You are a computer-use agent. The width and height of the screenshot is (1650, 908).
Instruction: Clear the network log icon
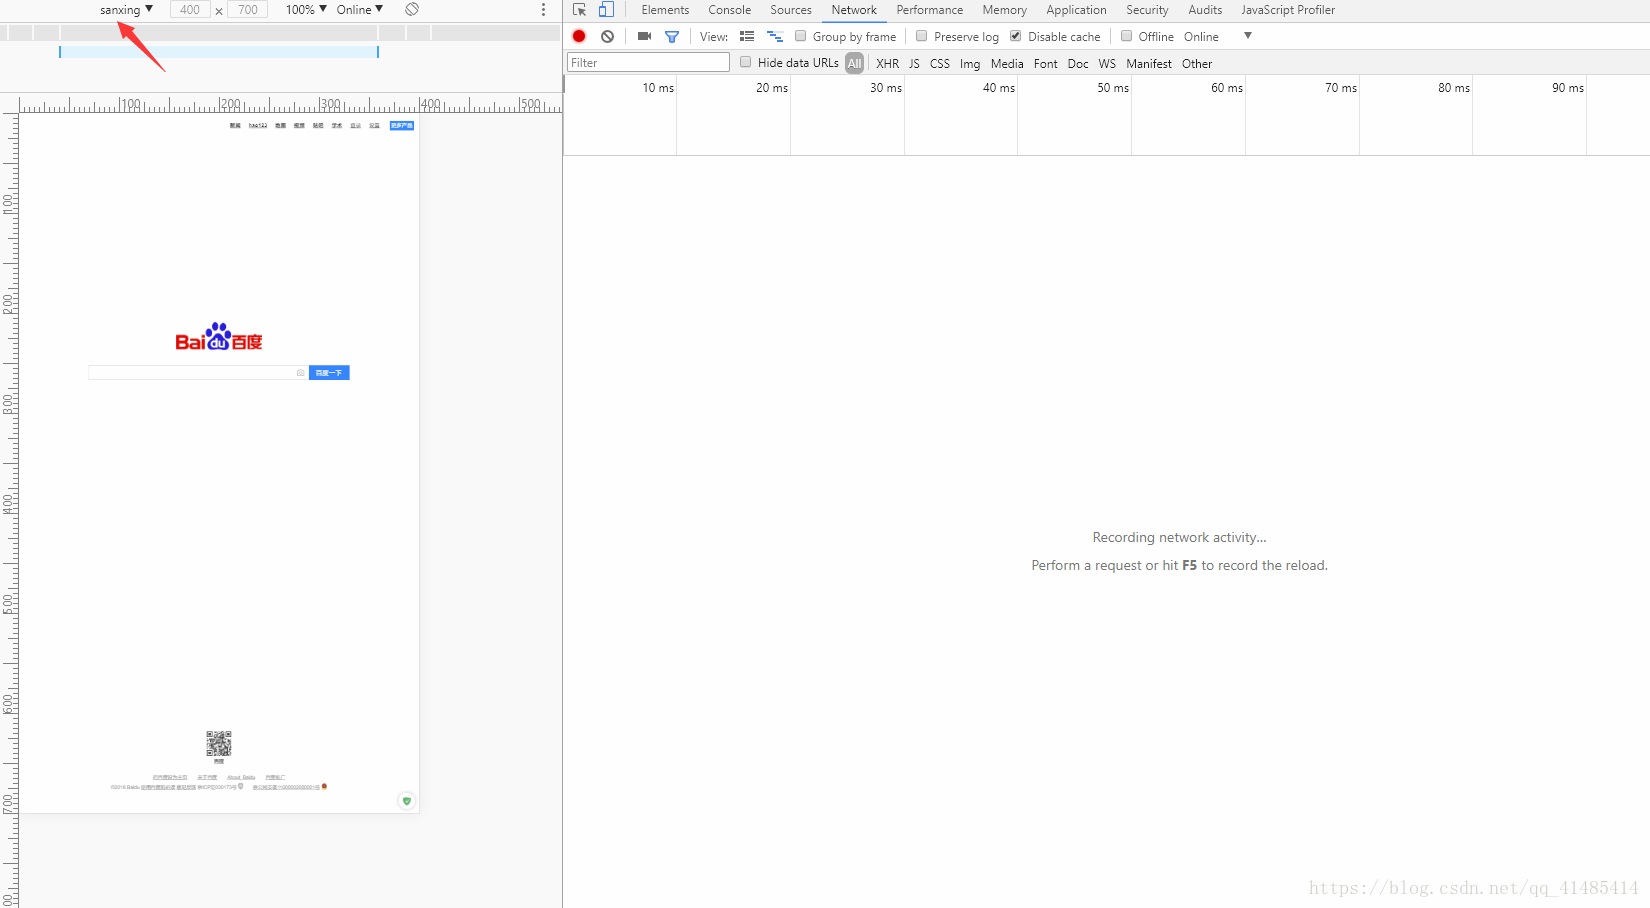(x=607, y=36)
